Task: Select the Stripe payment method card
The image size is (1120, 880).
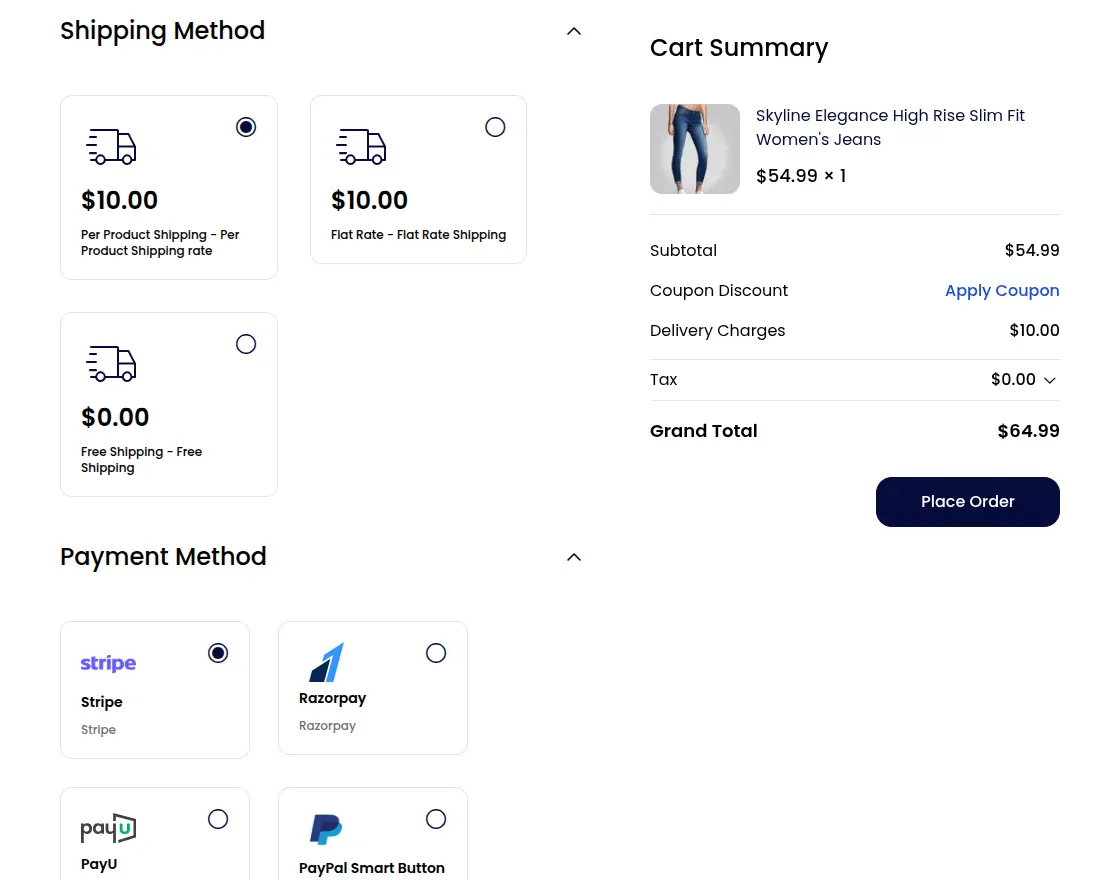Action: point(154,690)
